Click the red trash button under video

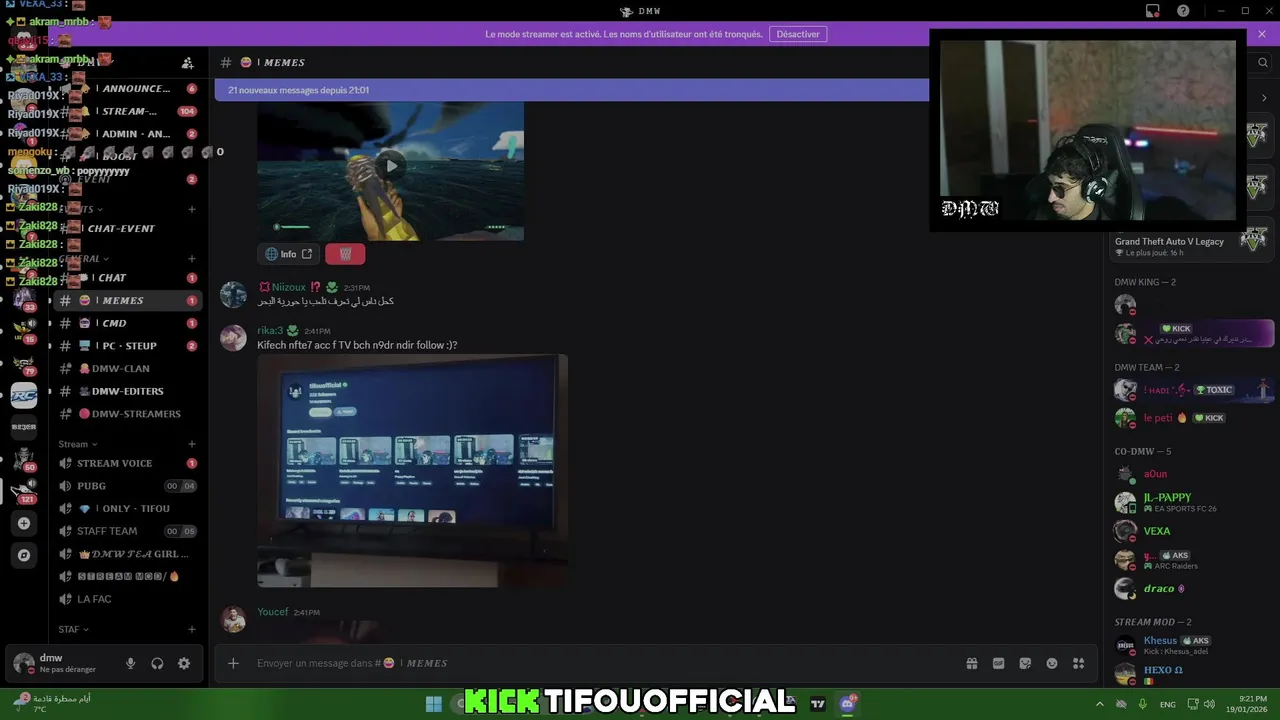point(345,254)
